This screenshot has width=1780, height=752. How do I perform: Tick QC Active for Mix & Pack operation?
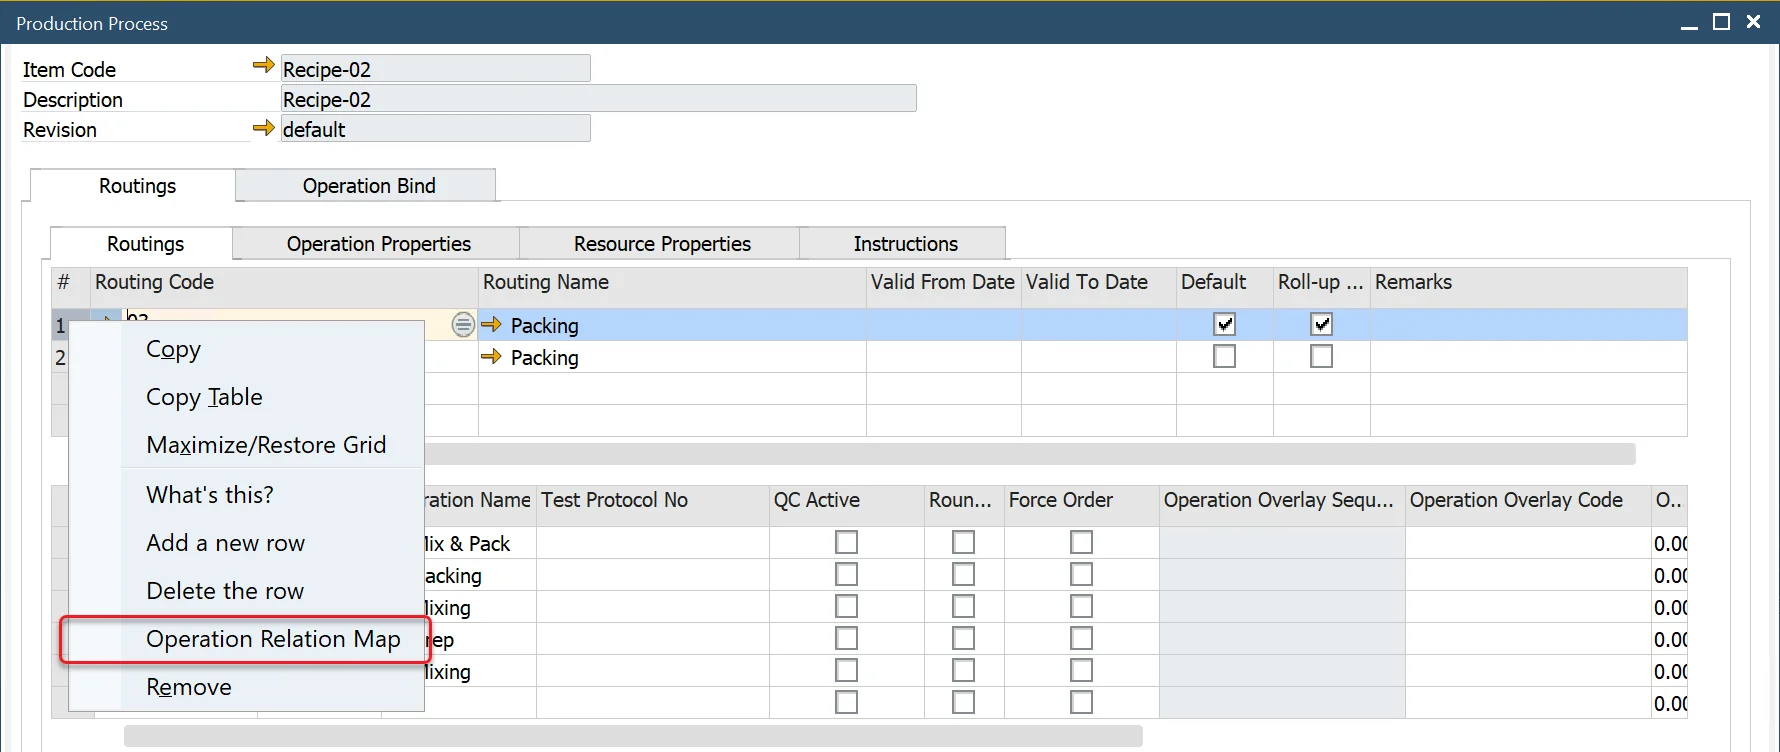[846, 542]
